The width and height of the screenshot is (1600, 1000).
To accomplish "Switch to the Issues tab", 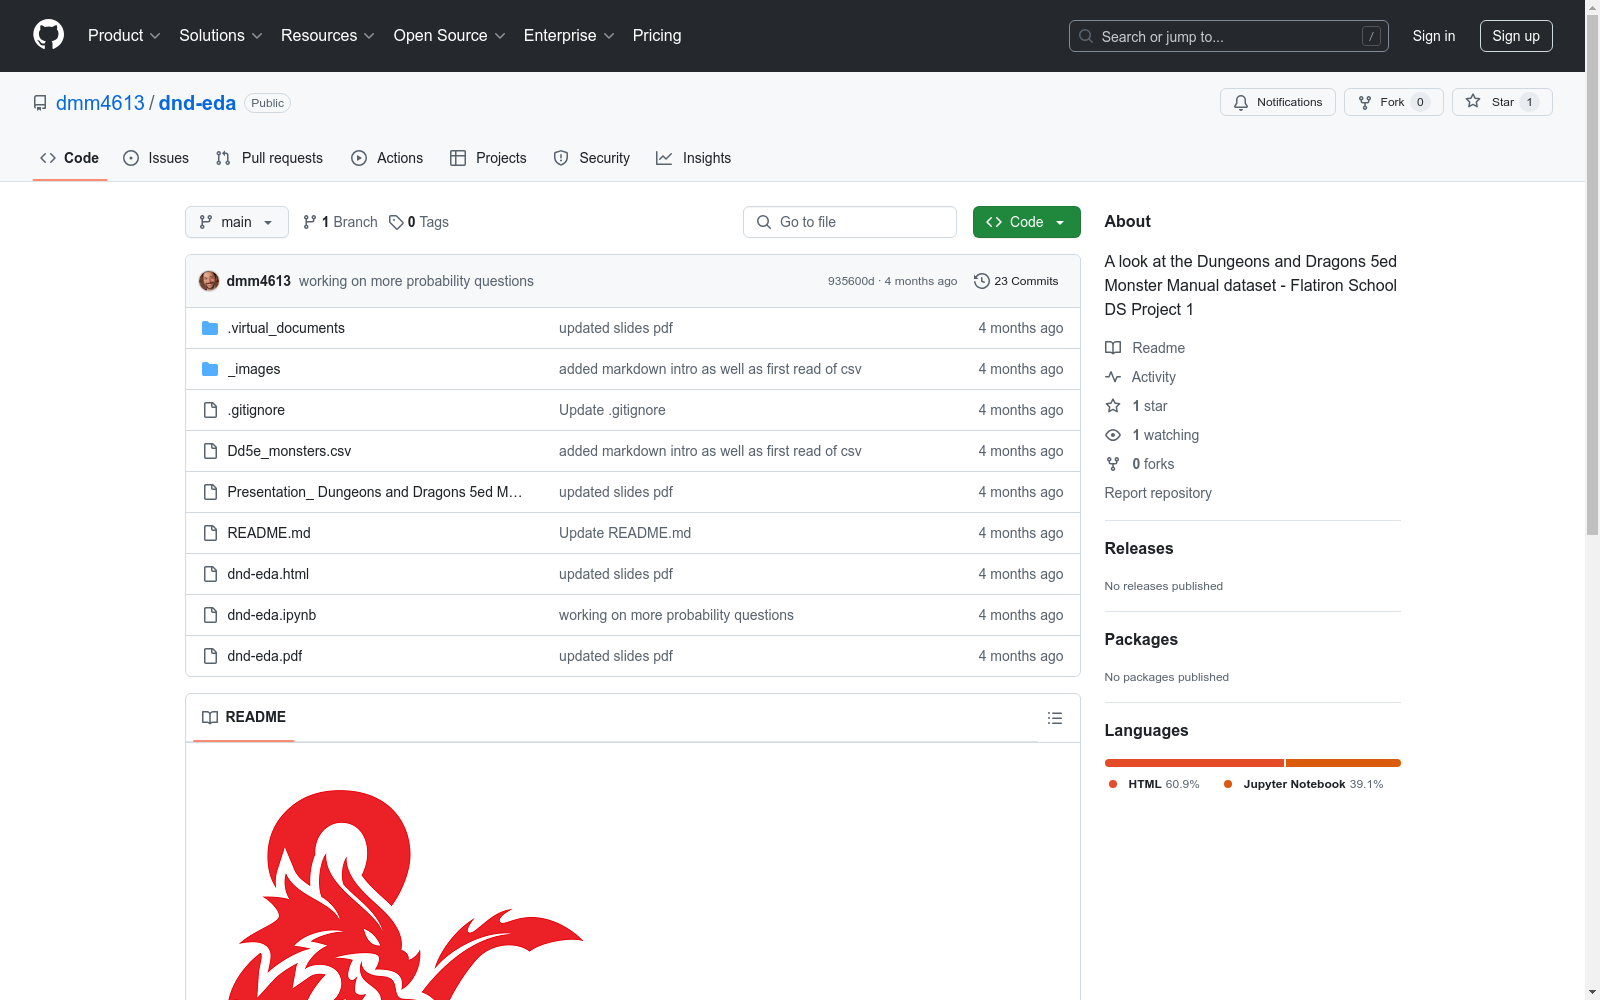I will pos(156,158).
